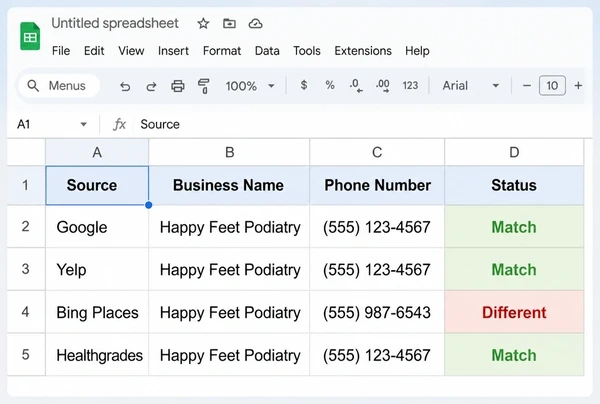Click the print icon

click(x=178, y=86)
